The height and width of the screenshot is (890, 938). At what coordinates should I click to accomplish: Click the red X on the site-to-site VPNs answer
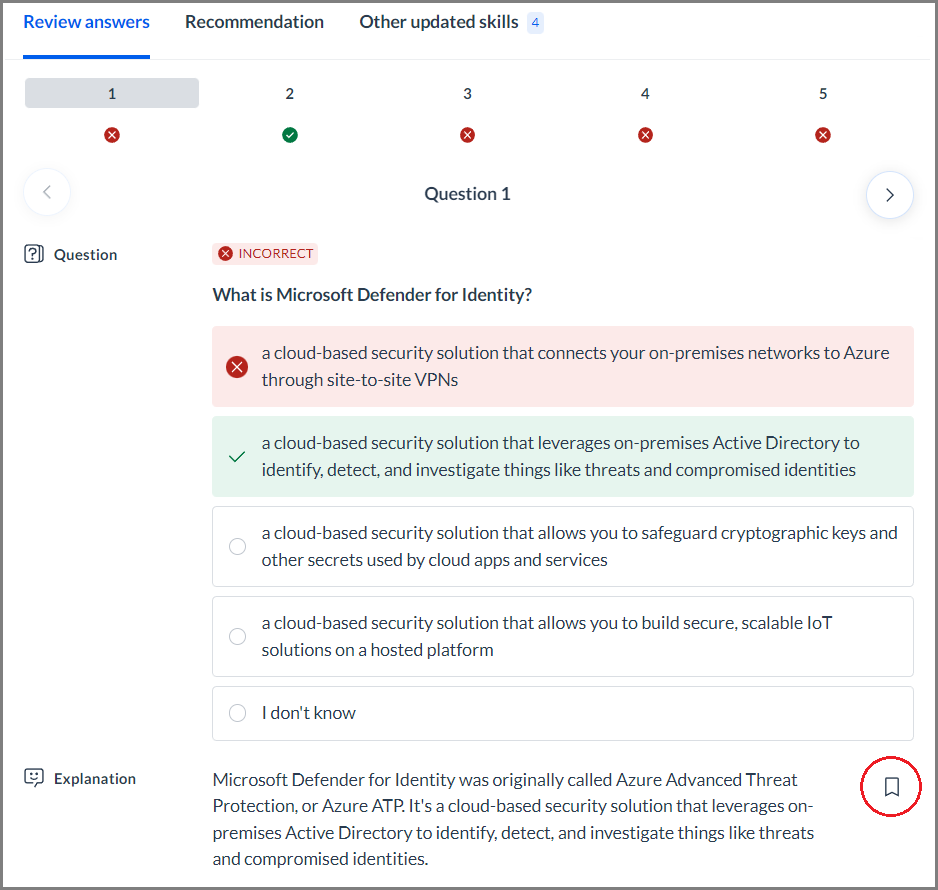[237, 367]
